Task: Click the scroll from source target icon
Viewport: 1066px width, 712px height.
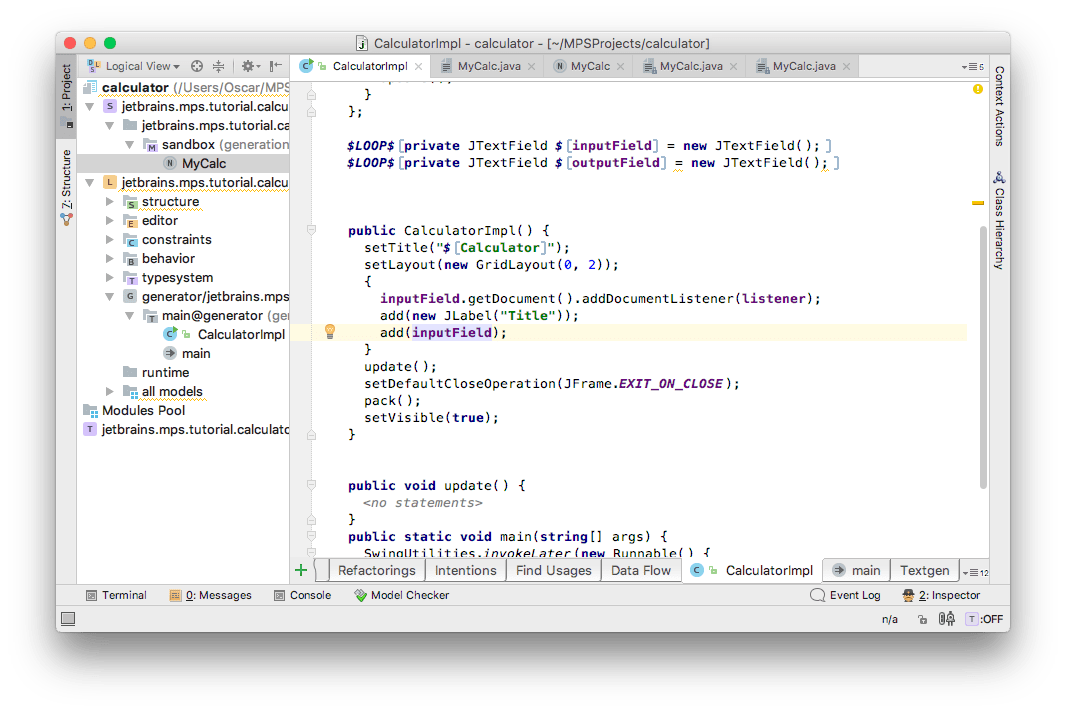Action: click(197, 66)
